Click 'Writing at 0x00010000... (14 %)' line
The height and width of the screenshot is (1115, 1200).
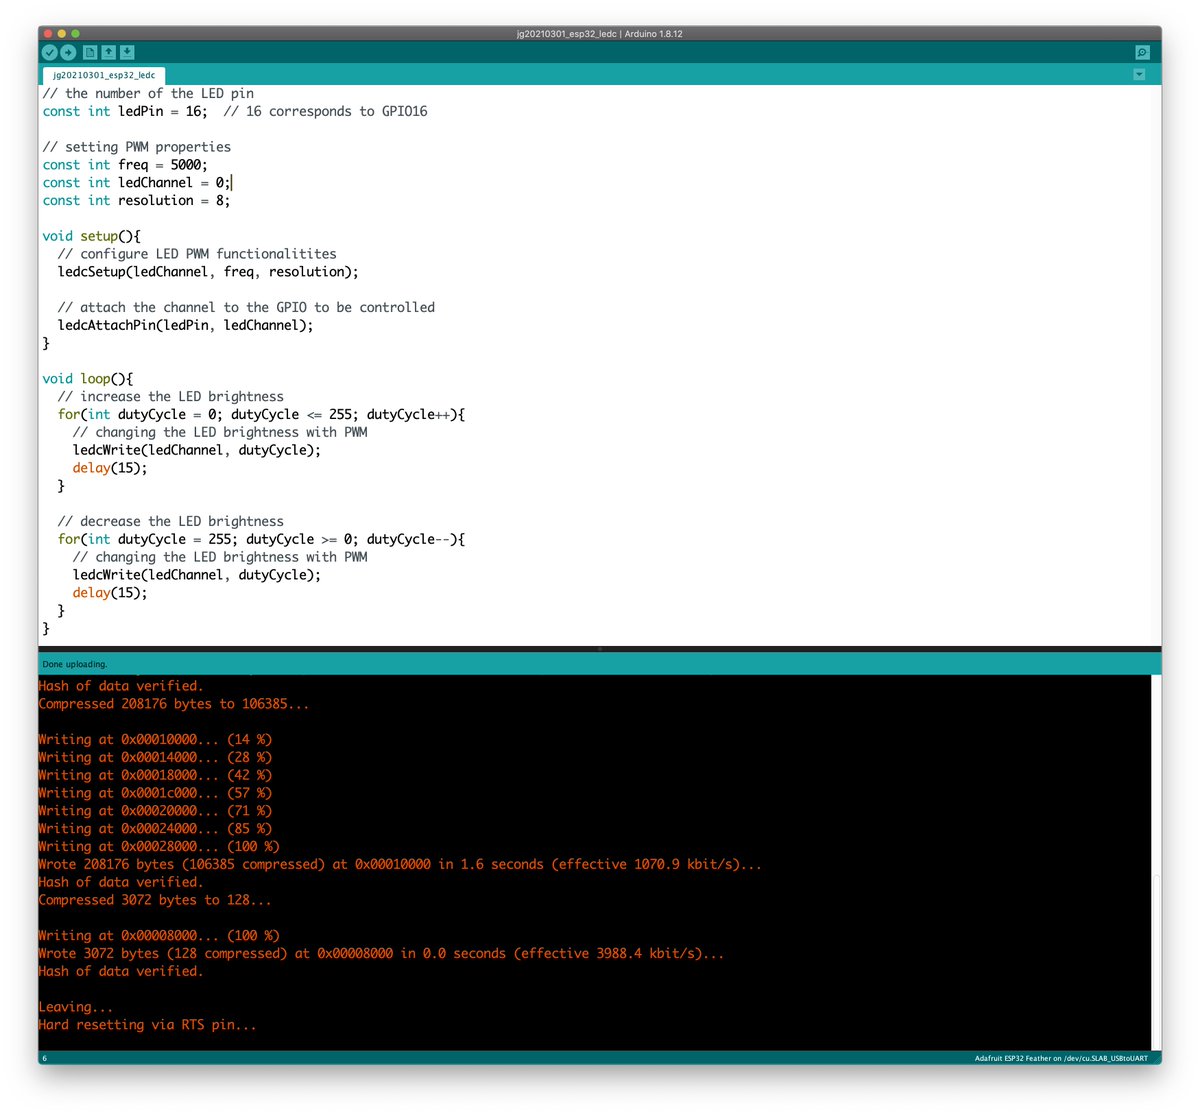(x=155, y=740)
